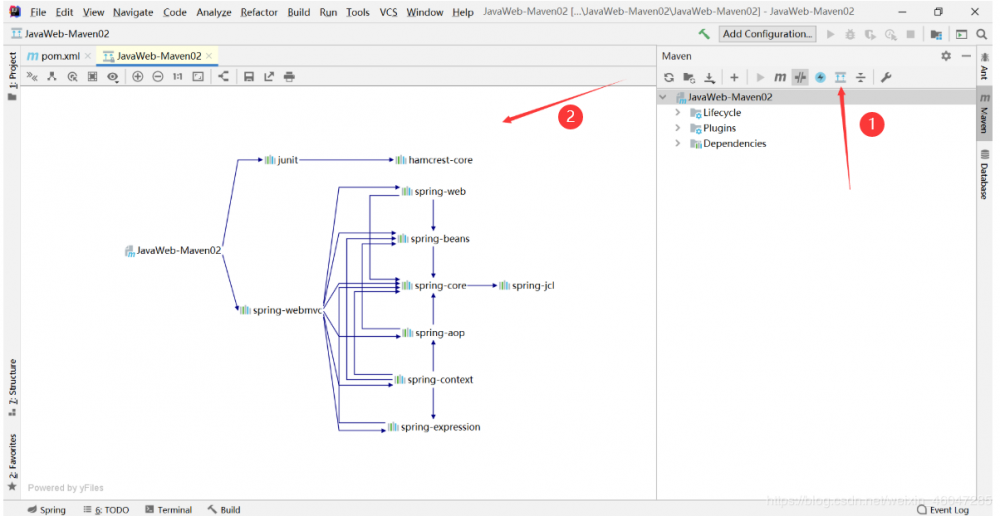Viewport: 1000px width, 516px height.
Task: Click the Add Configuration button
Action: click(x=767, y=33)
